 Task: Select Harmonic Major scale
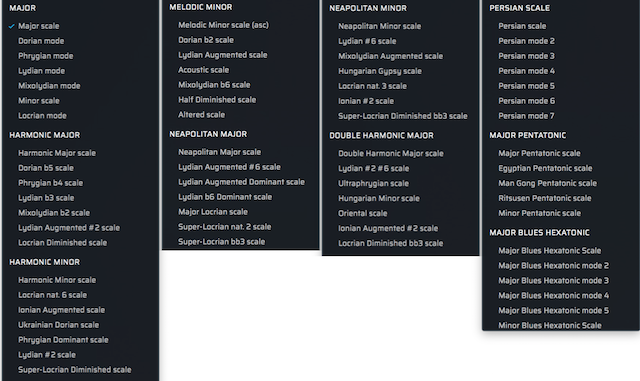(57, 153)
